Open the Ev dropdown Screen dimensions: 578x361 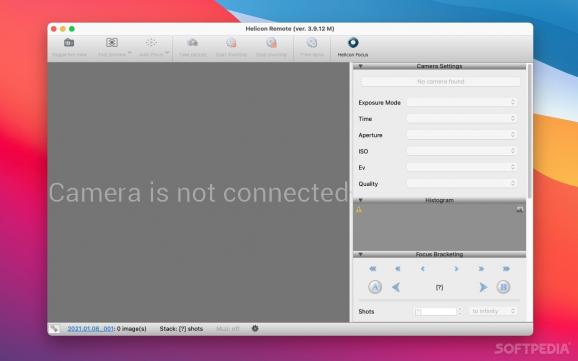tap(462, 167)
